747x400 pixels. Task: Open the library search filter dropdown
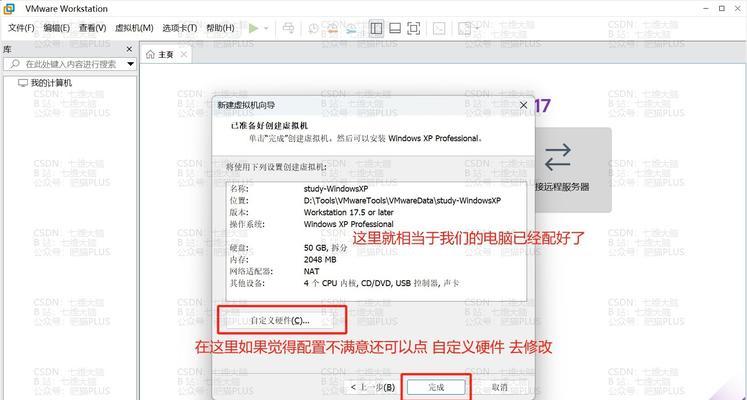click(131, 64)
